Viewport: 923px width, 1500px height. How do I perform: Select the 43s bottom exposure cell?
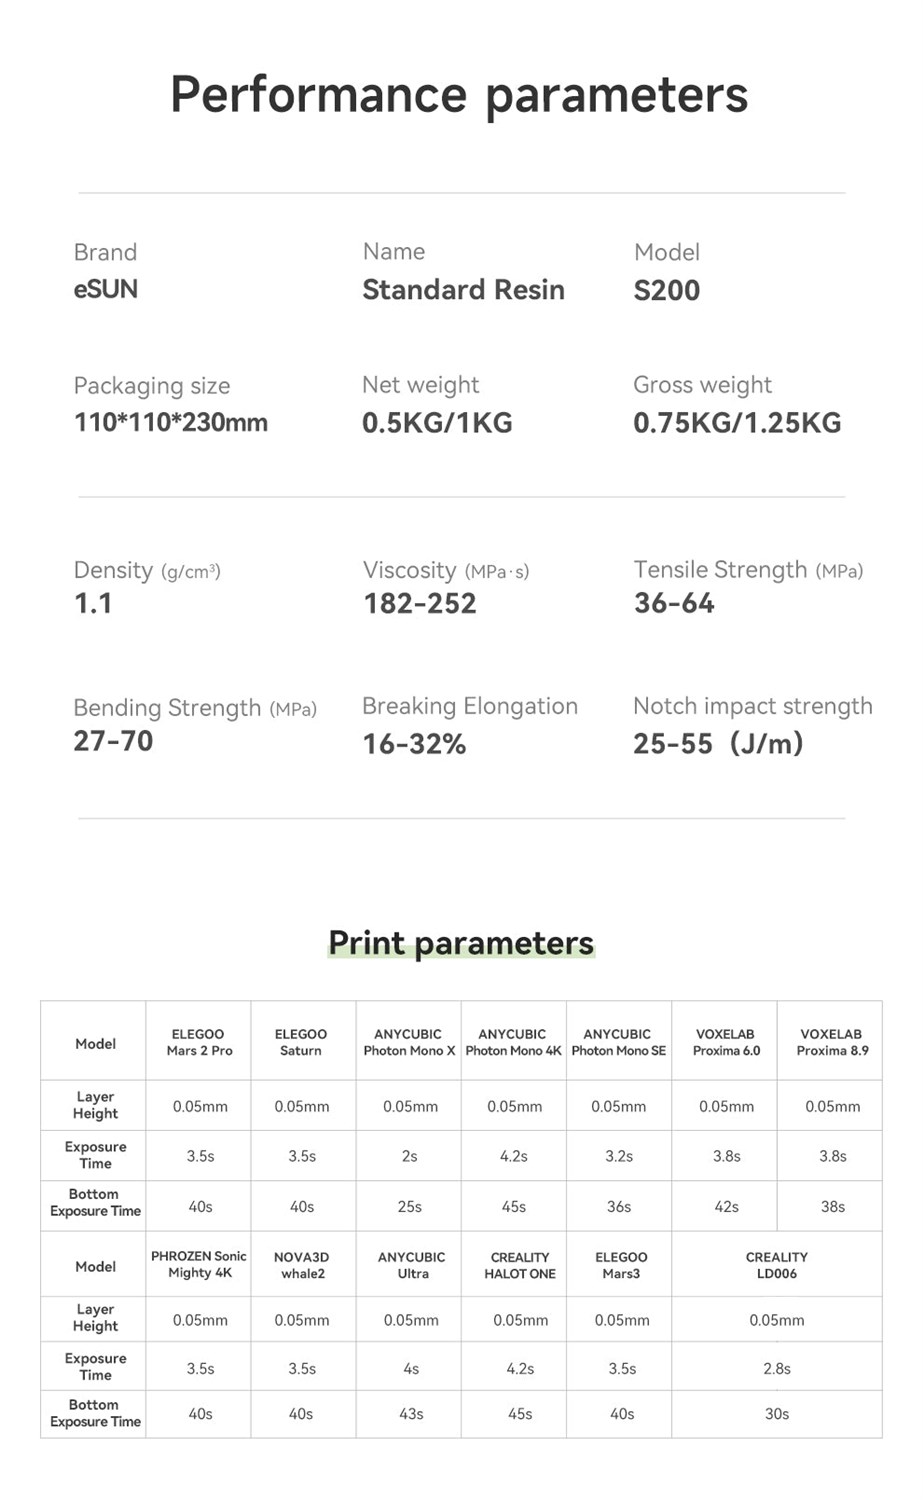coord(411,1414)
